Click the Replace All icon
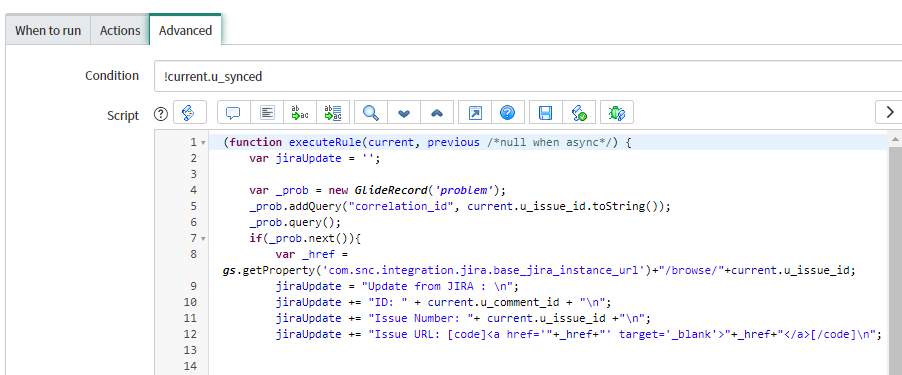This screenshot has width=902, height=375. (x=333, y=112)
